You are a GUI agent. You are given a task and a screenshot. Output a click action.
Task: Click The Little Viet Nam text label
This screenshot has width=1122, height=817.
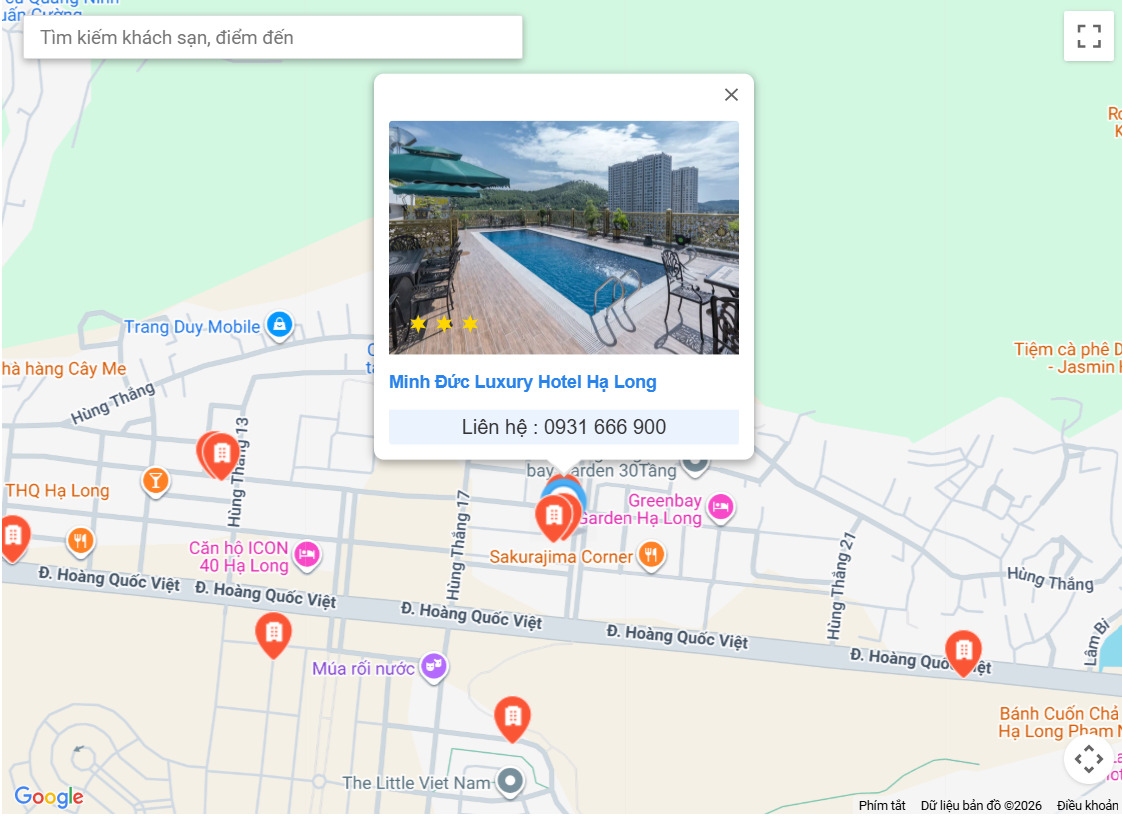[x=417, y=783]
